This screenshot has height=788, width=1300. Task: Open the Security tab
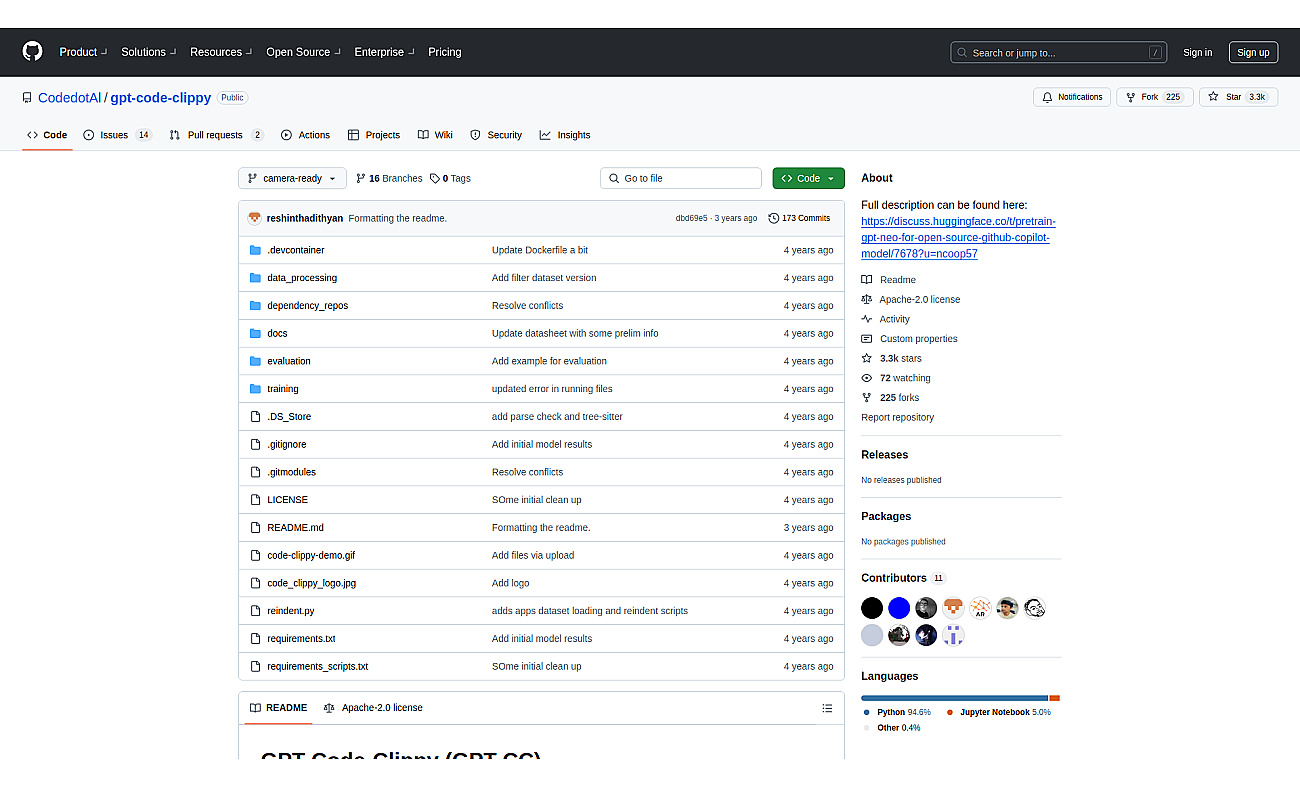pyautogui.click(x=496, y=135)
